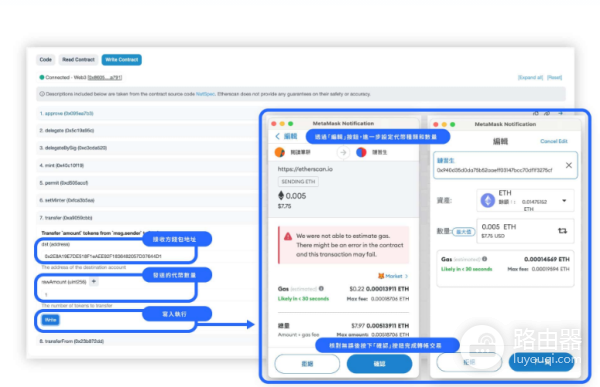600x387 pixels.
Task: Click Cancel Edit in the right MetaMask window
Action: (x=554, y=141)
